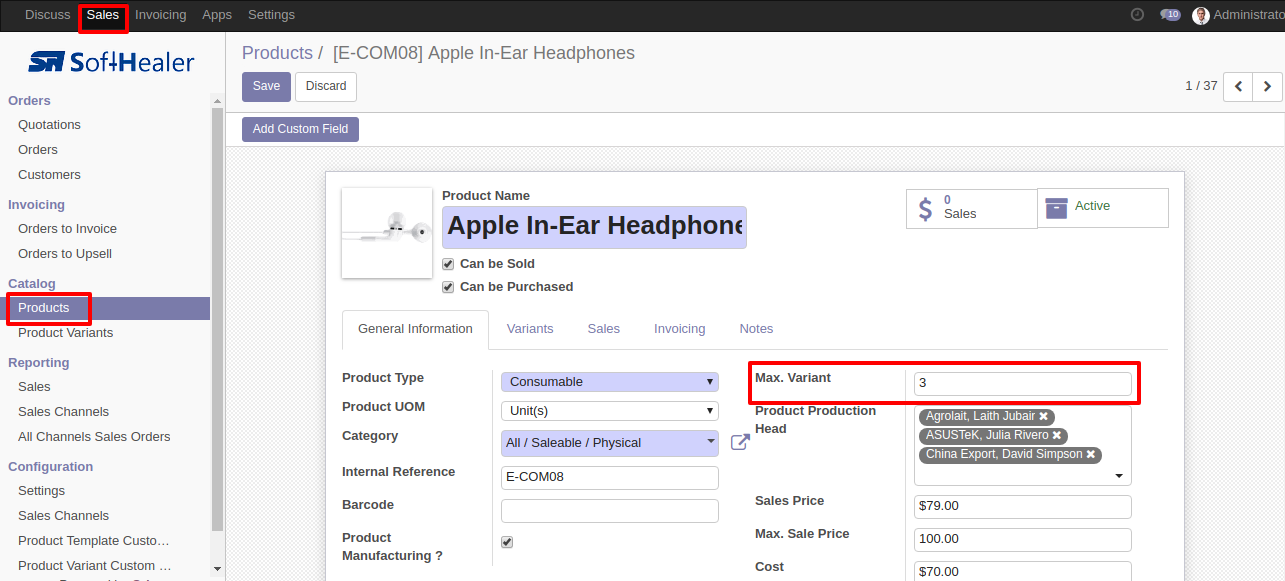The width and height of the screenshot is (1285, 581).
Task: Open Customers in sidebar
Action: coord(49,175)
